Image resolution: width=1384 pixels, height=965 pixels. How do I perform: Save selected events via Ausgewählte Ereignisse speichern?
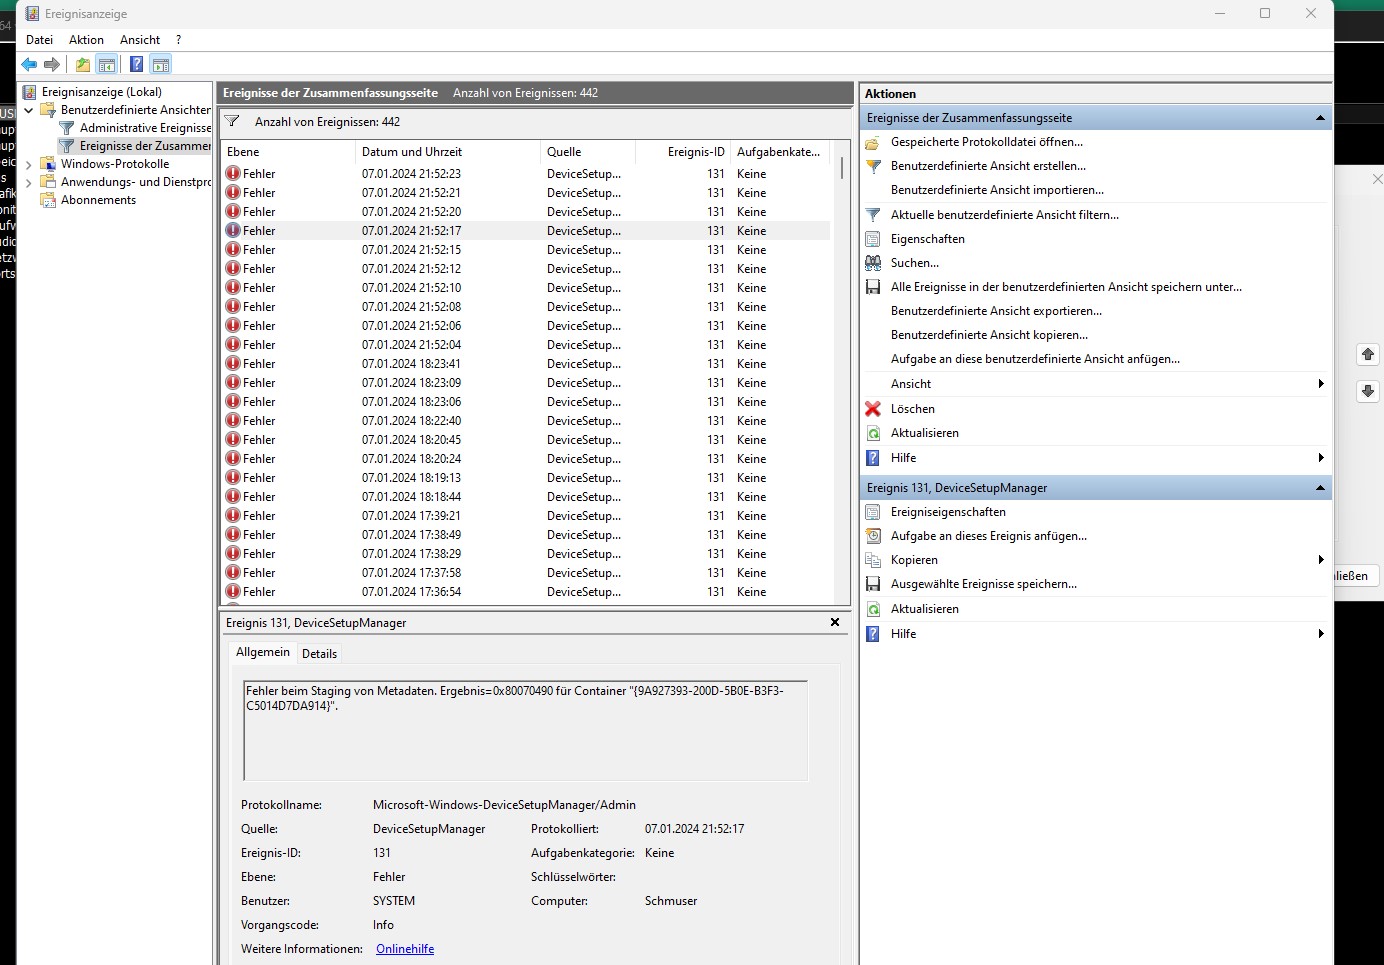(984, 584)
